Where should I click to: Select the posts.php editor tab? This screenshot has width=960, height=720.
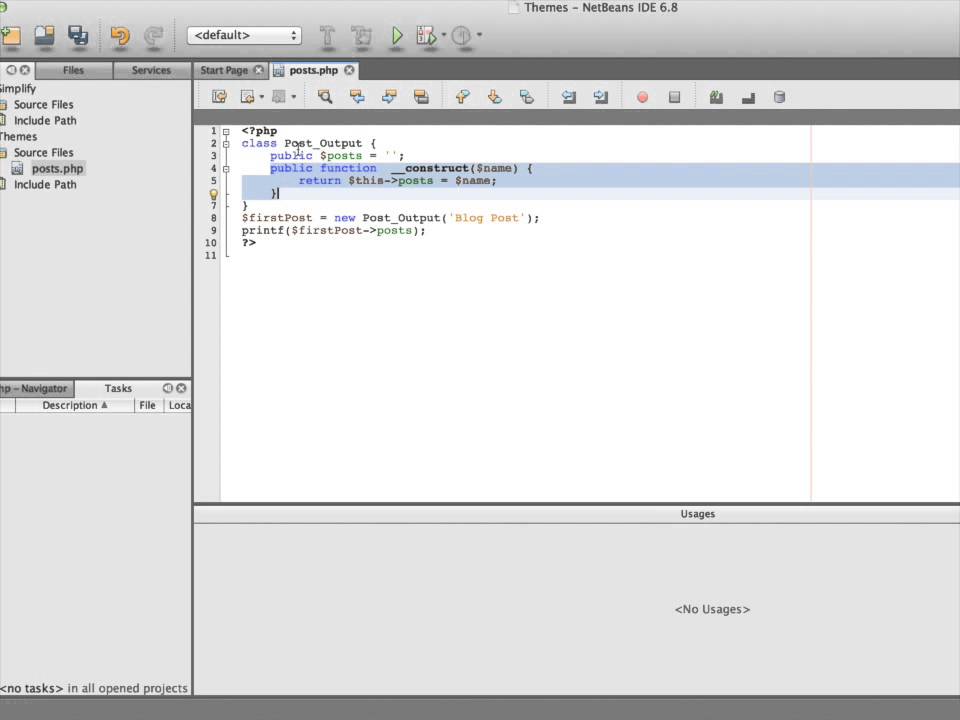pos(313,70)
